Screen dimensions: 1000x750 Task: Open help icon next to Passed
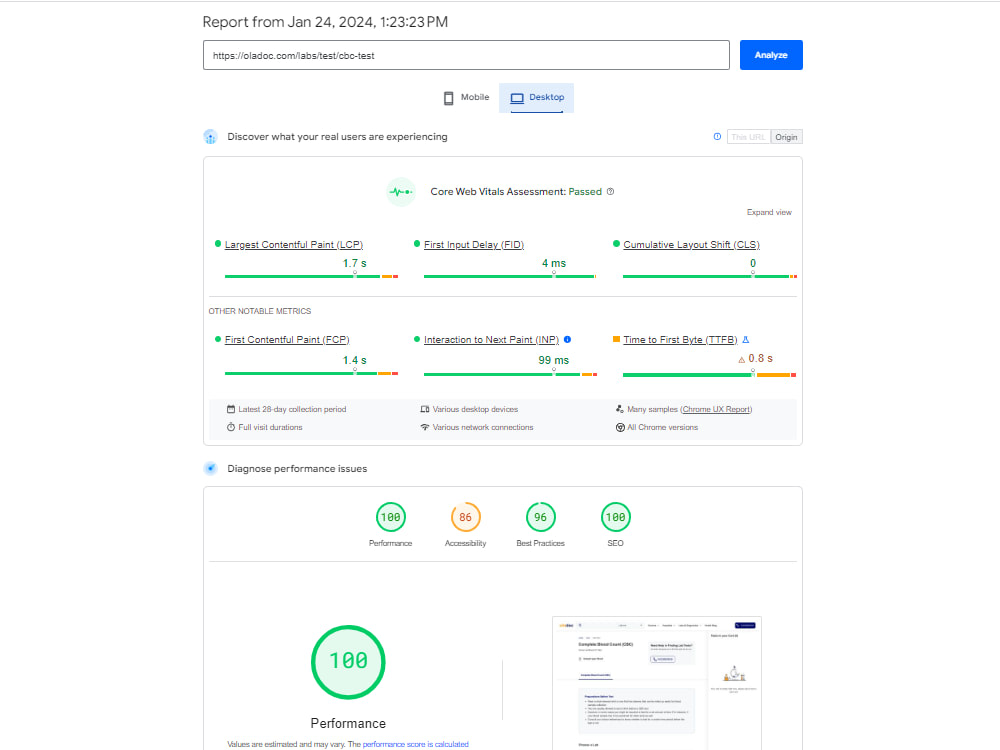[610, 191]
